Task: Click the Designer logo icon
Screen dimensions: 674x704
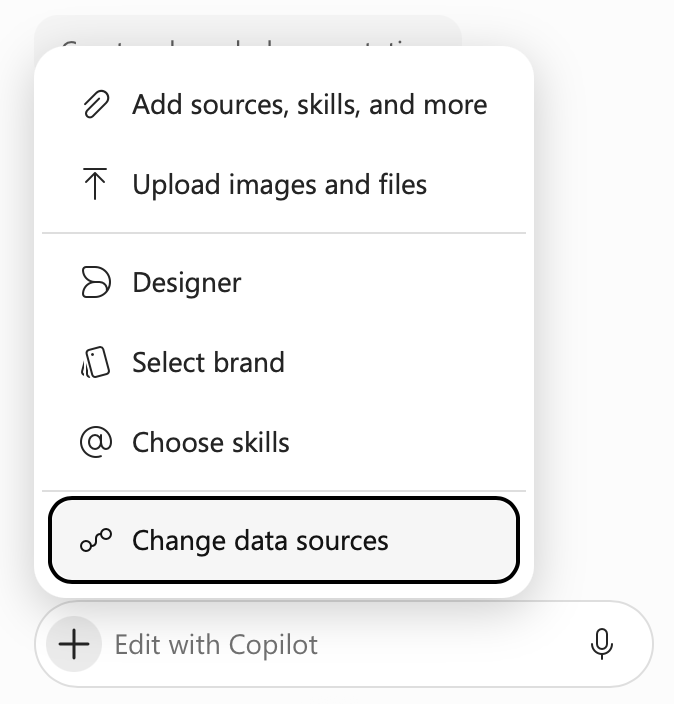Action: [96, 282]
